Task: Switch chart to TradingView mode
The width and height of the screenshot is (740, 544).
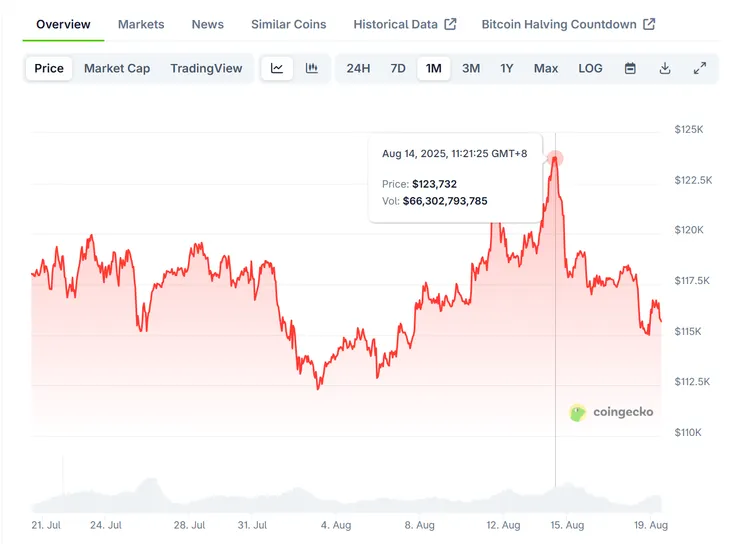Action: pos(206,68)
